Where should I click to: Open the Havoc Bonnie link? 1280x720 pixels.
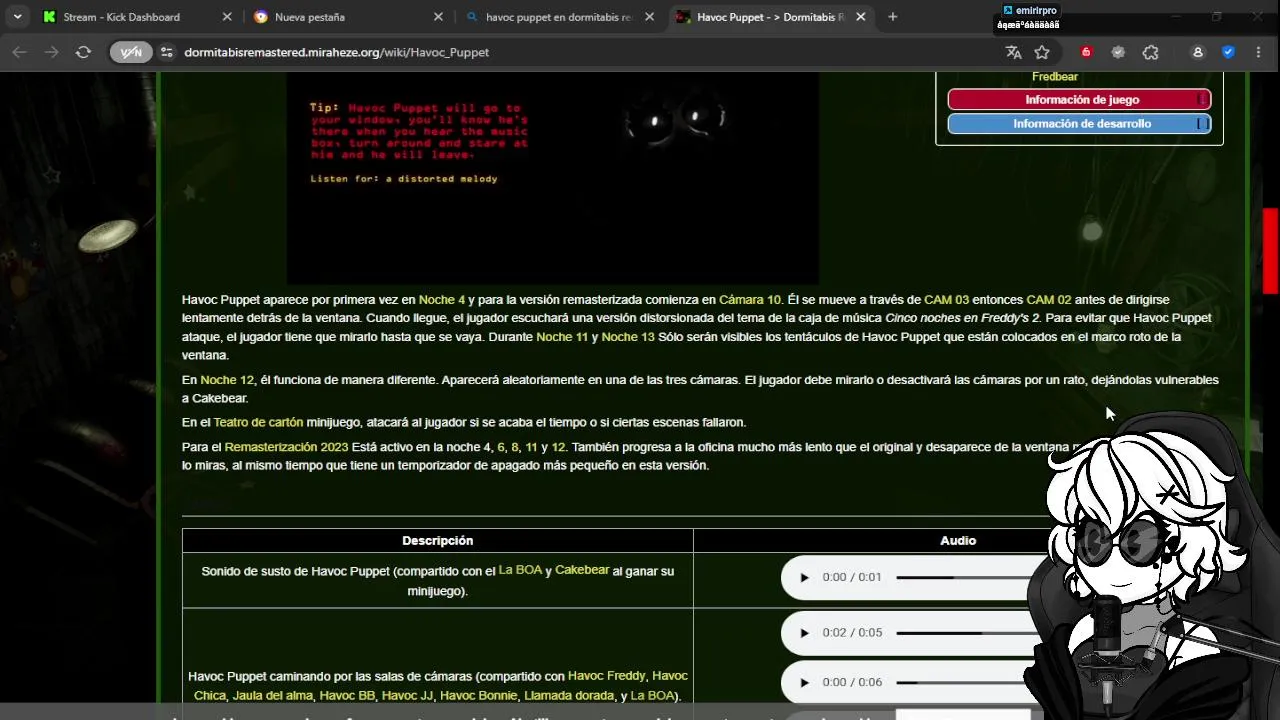pyautogui.click(x=478, y=696)
